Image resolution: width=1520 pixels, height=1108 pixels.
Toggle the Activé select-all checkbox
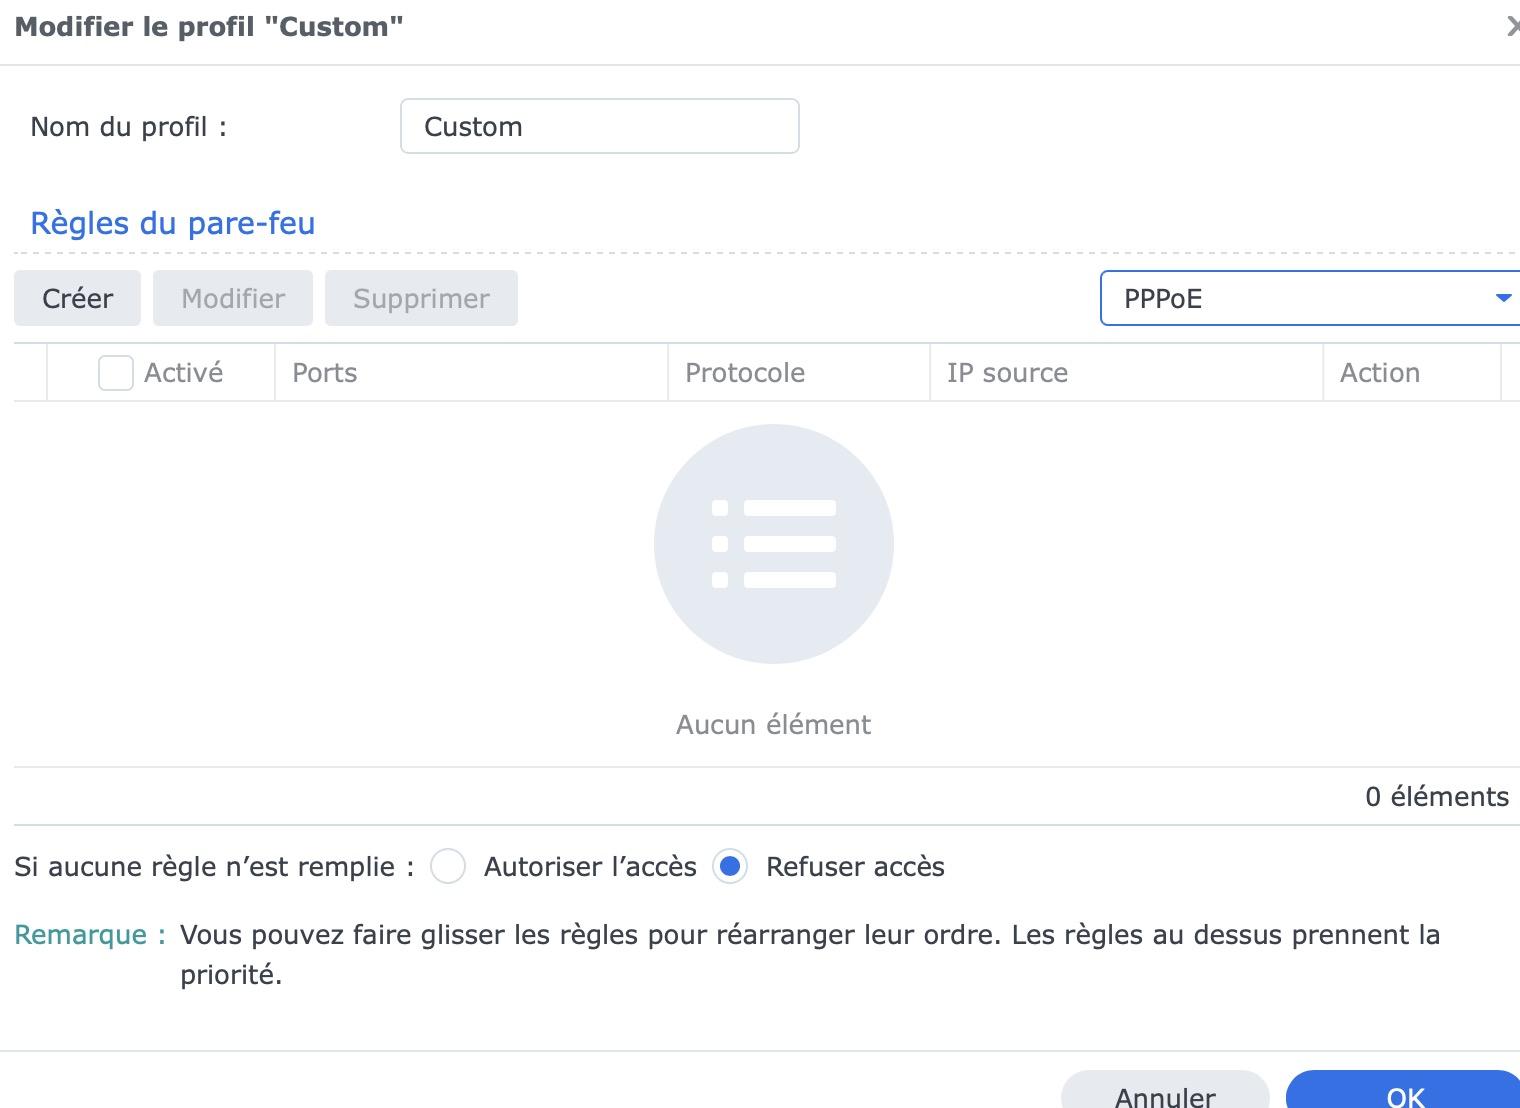coord(116,373)
